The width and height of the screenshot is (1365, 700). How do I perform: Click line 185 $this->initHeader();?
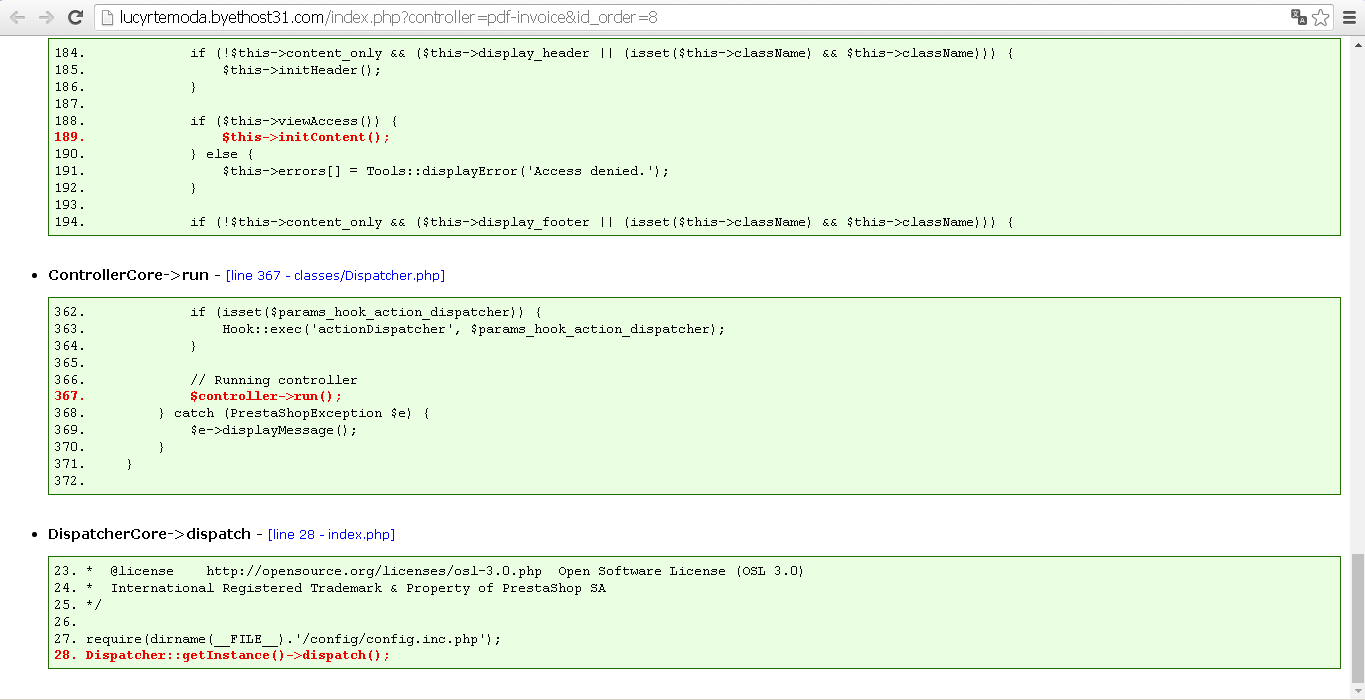[302, 70]
